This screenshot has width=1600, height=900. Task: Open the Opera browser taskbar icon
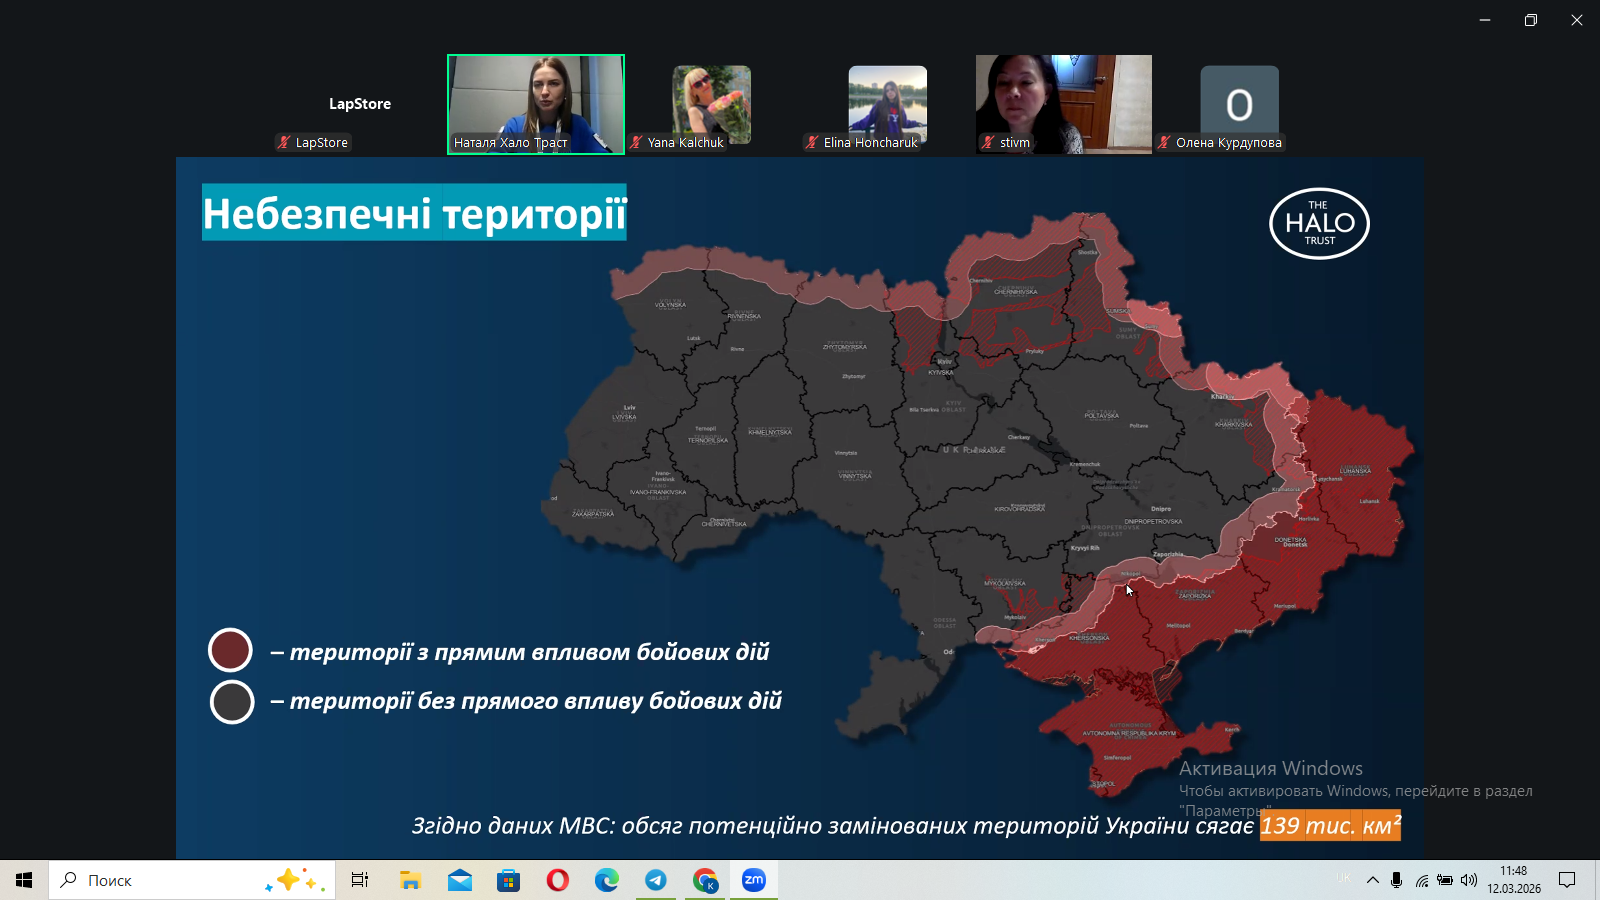coord(558,880)
